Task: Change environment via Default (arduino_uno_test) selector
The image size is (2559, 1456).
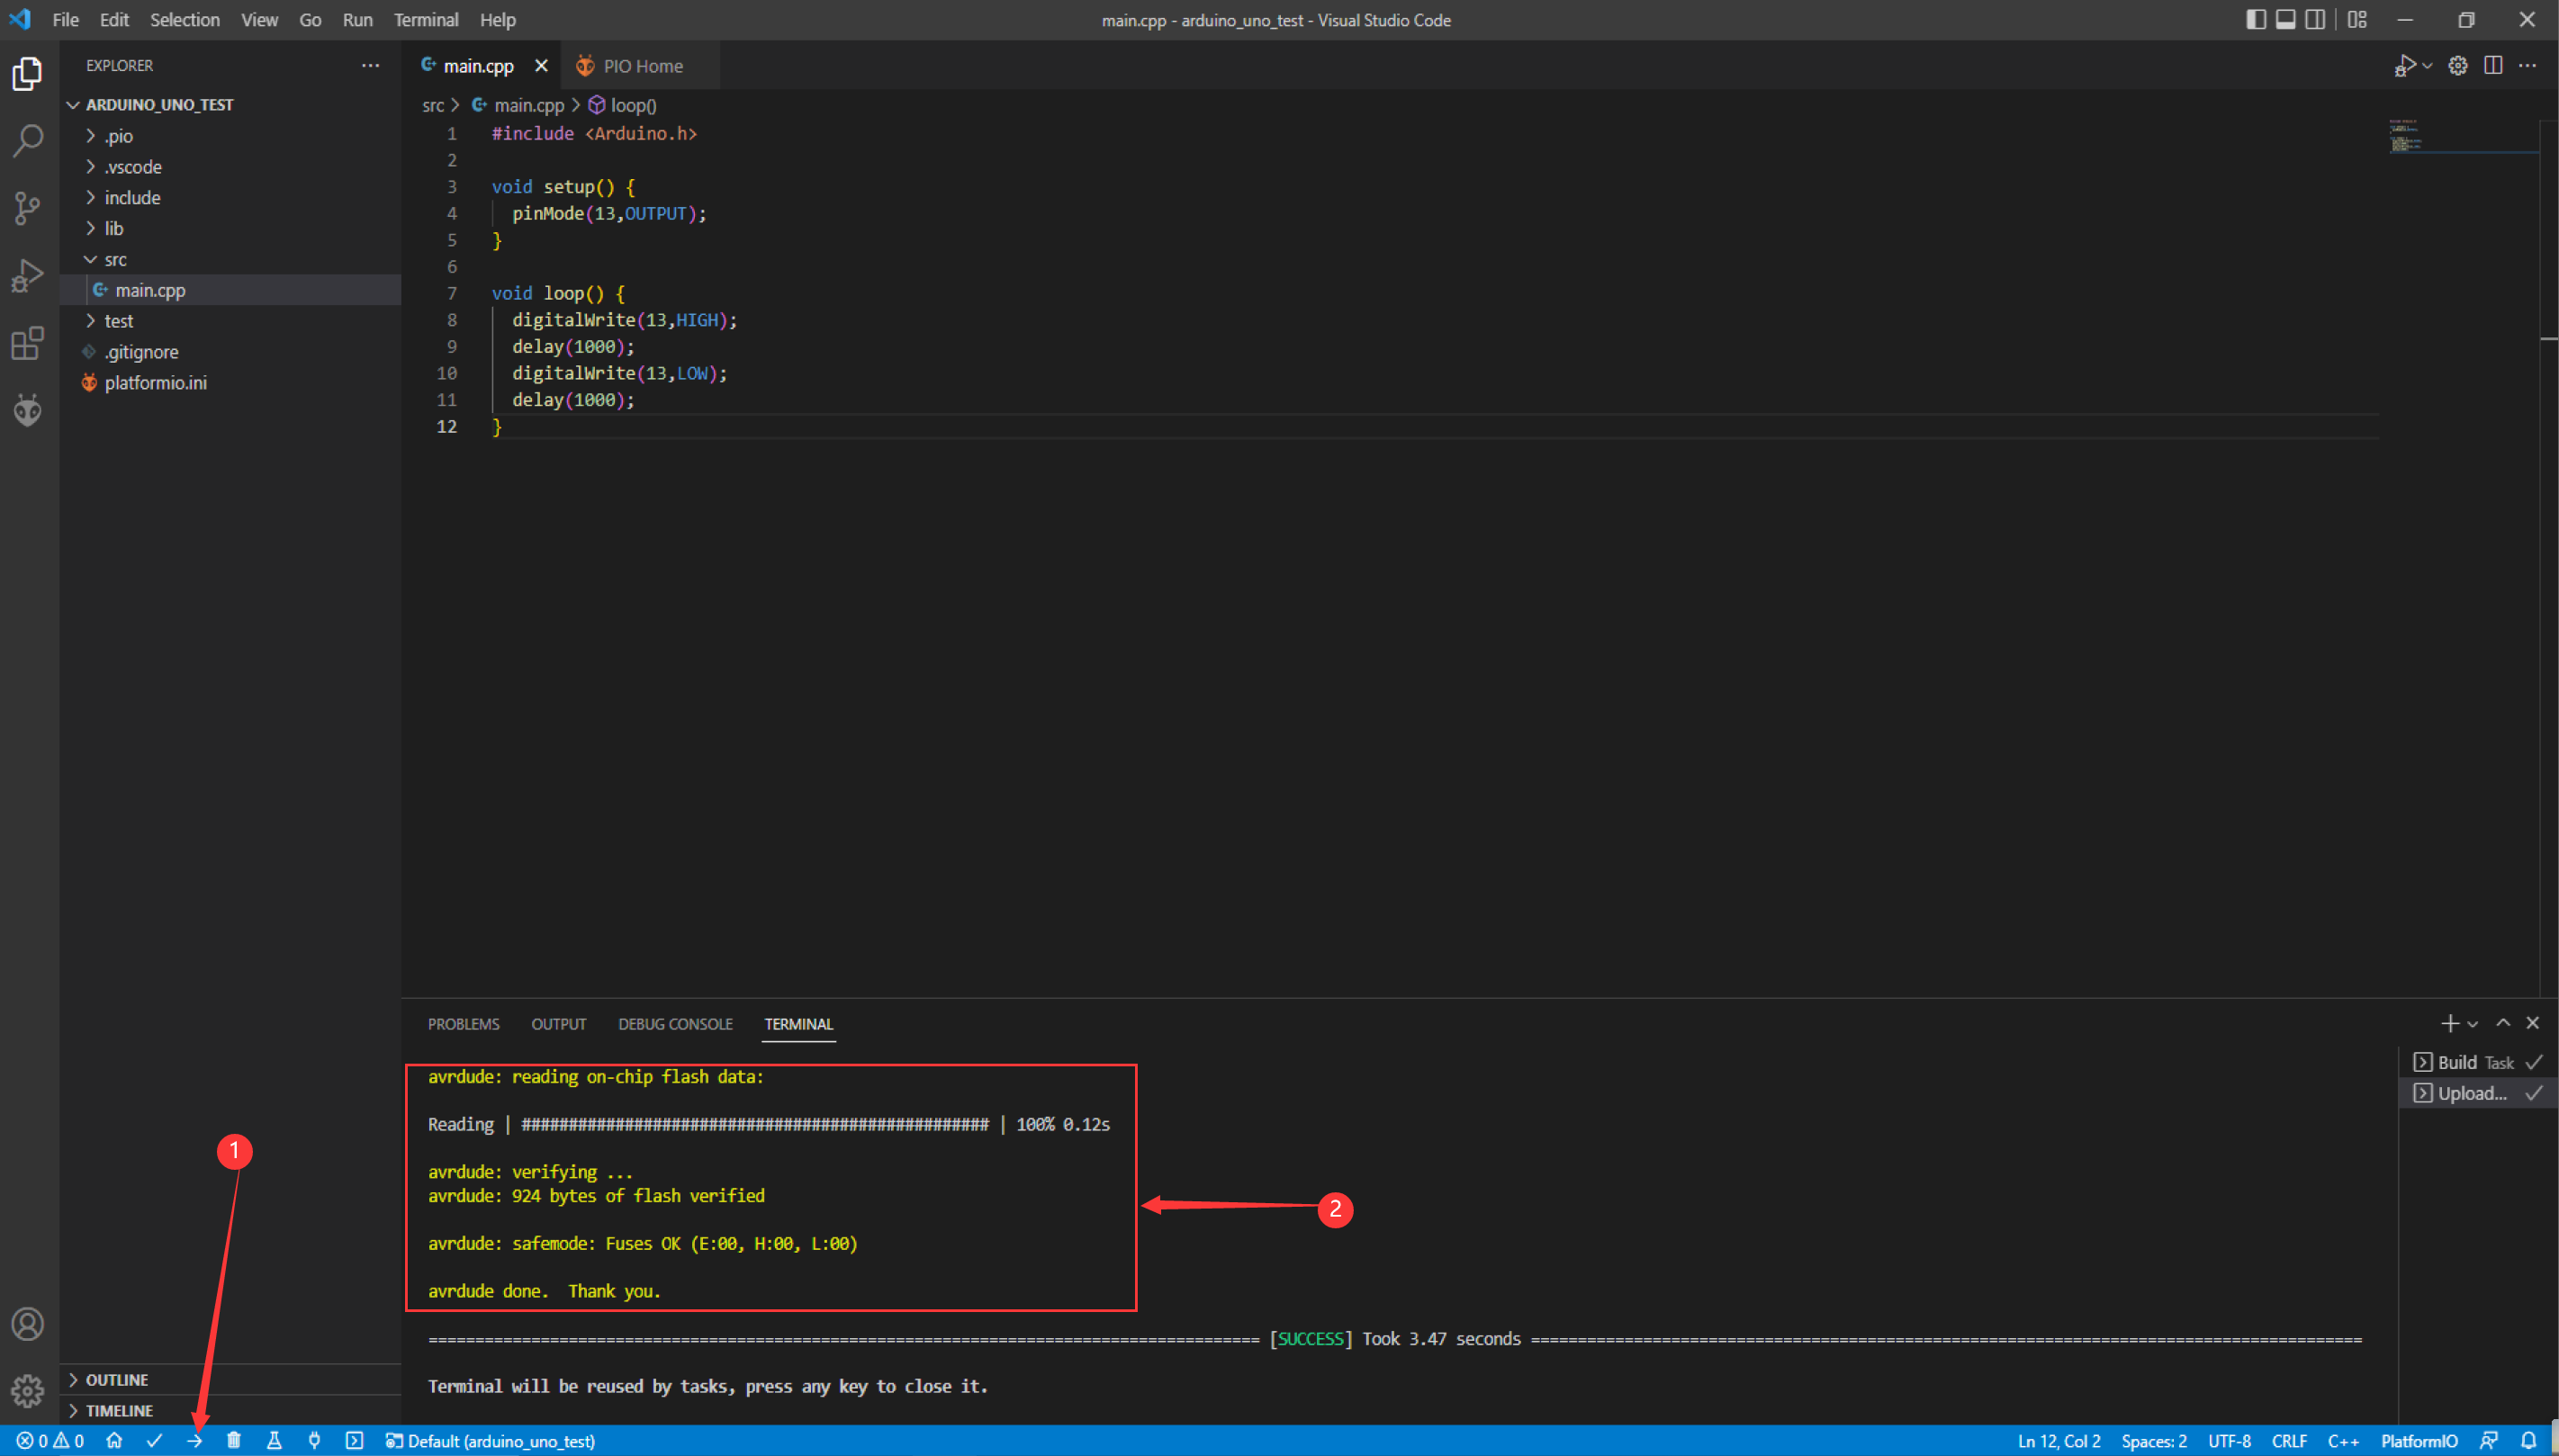Action: click(x=492, y=1440)
